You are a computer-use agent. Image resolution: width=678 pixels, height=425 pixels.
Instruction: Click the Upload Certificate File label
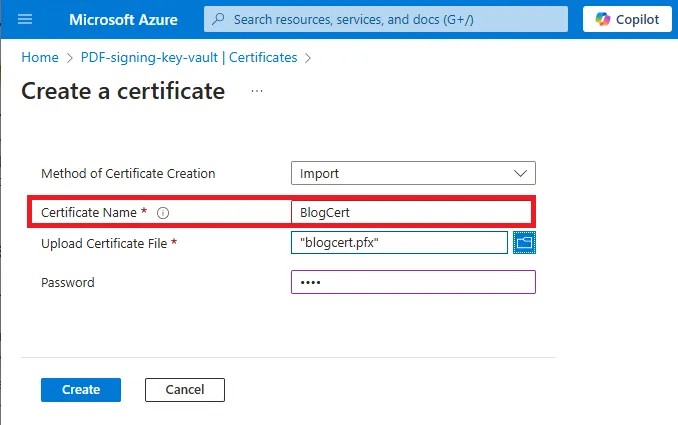104,243
